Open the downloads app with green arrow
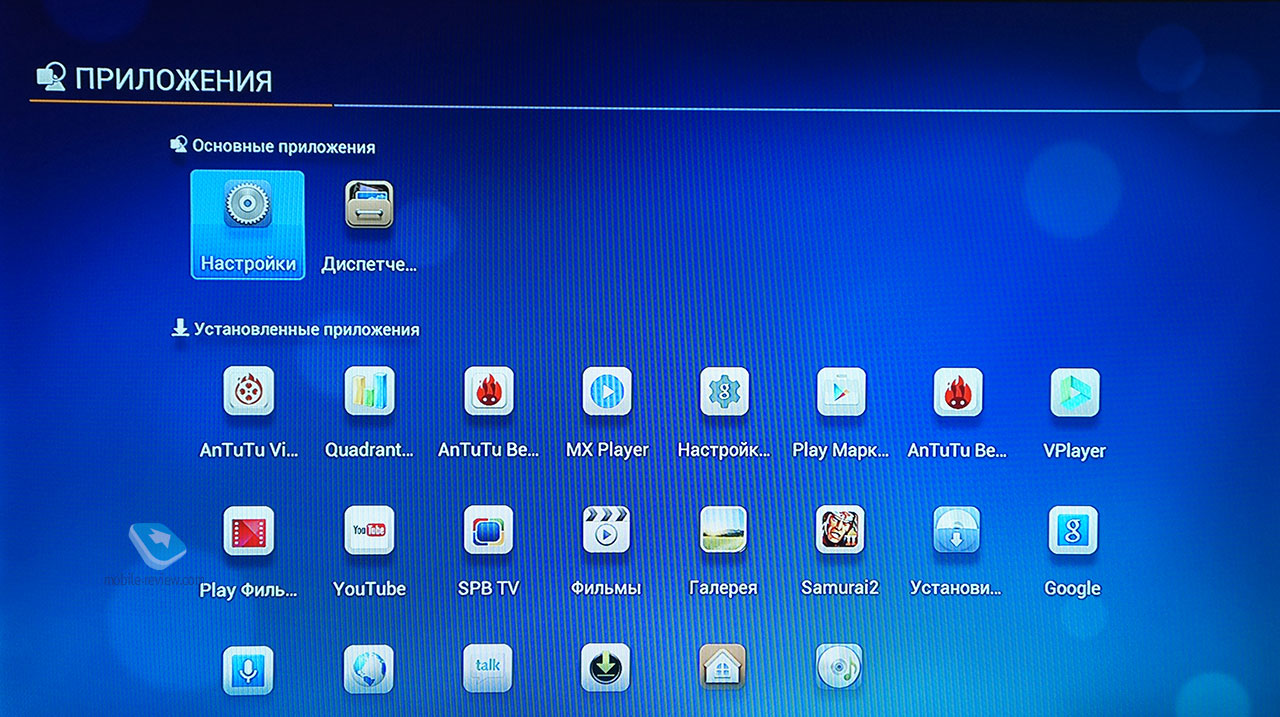This screenshot has height=717, width=1280. (606, 668)
